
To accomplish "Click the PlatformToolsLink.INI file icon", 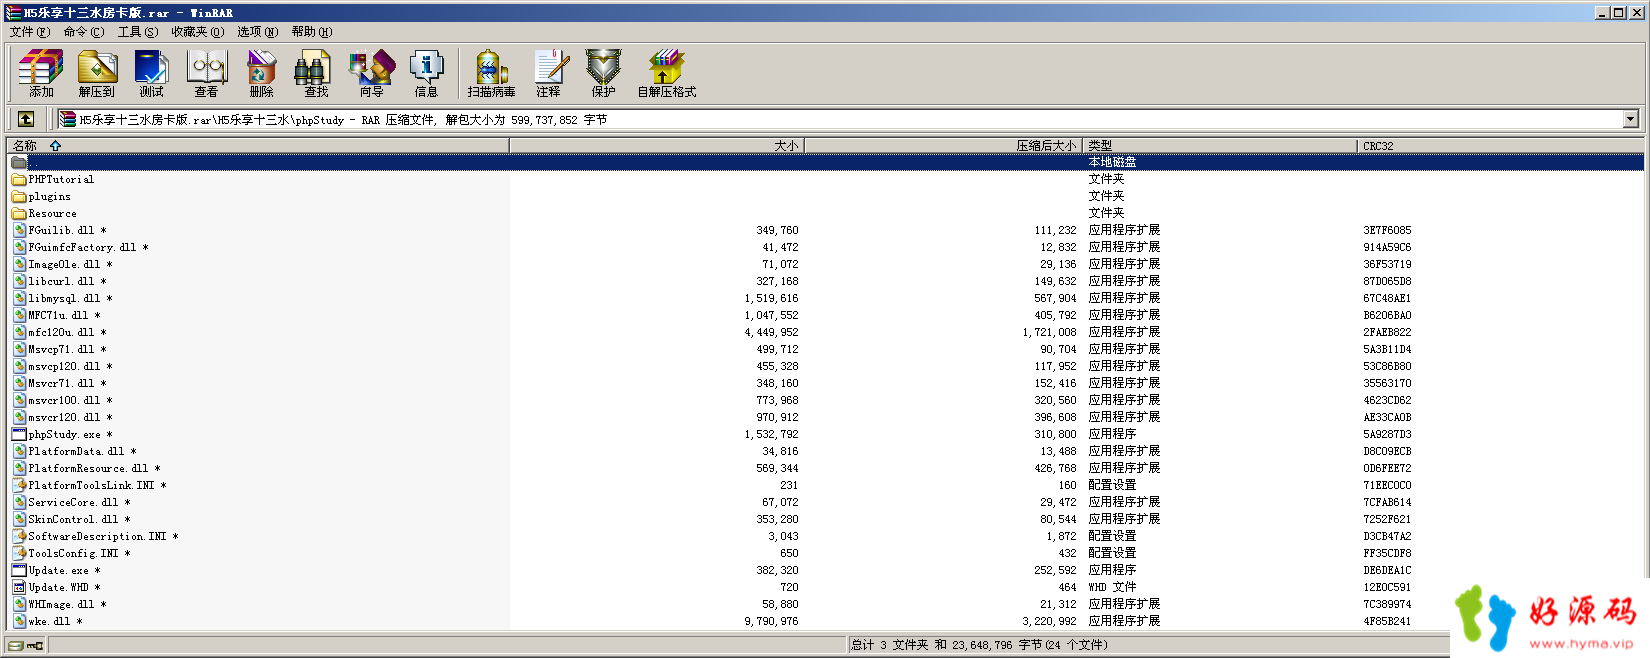I will point(19,485).
